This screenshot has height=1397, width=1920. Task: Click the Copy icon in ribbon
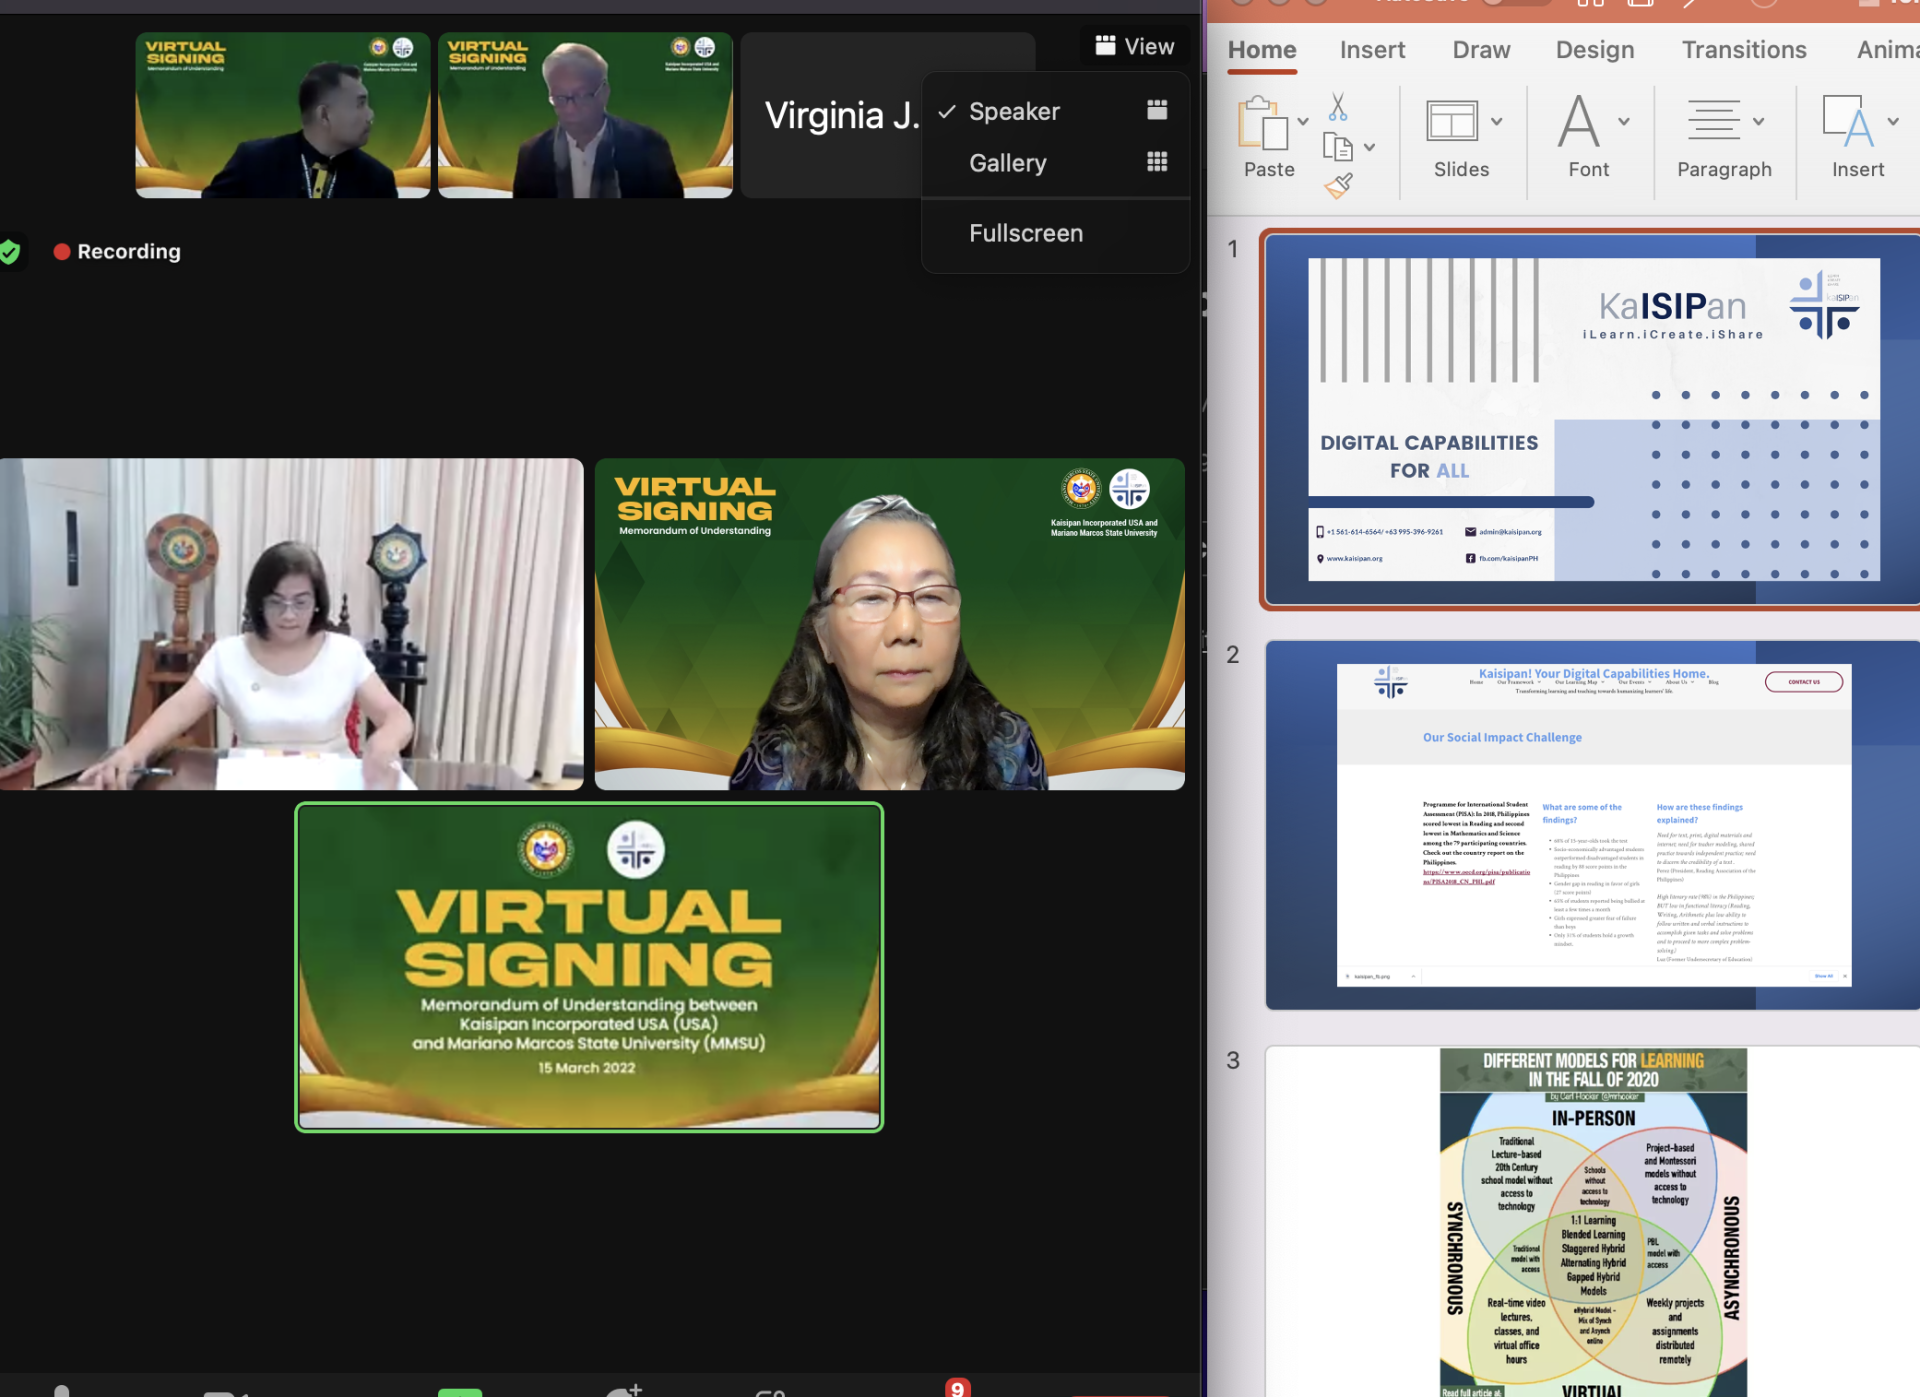tap(1337, 147)
